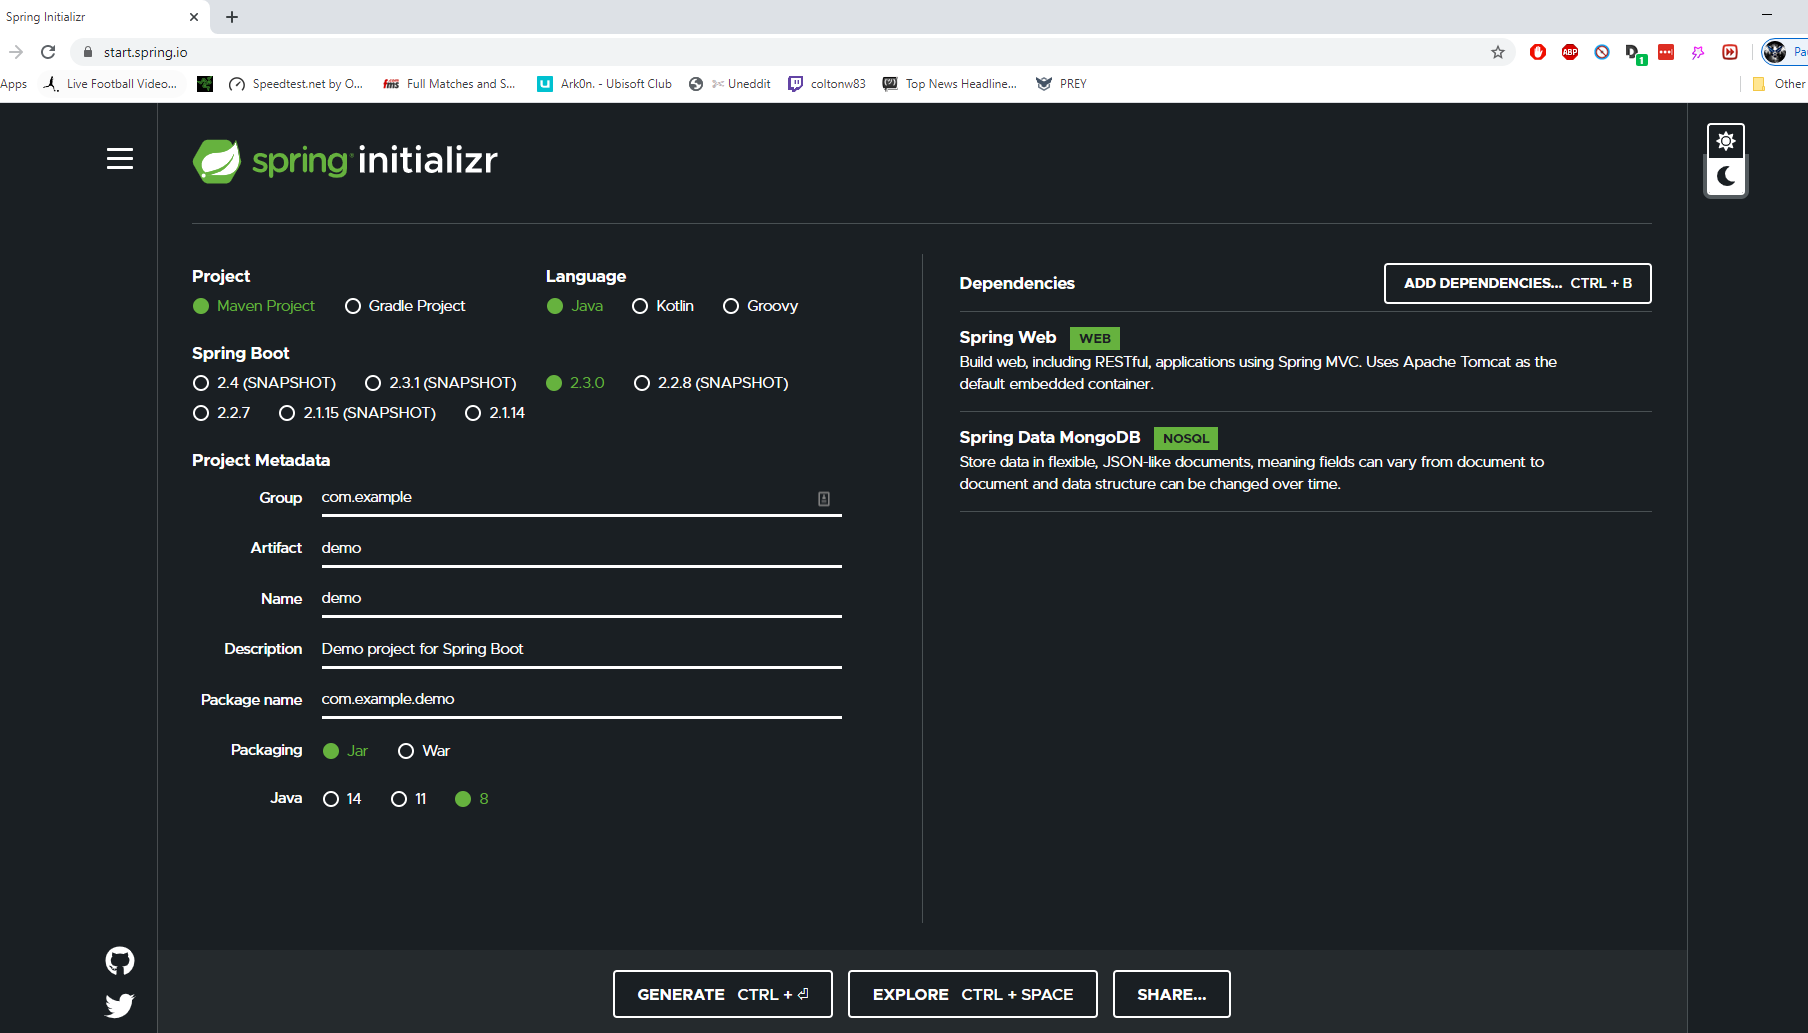Click the Spring Initializr logo
1808x1033 pixels.
pos(345,160)
